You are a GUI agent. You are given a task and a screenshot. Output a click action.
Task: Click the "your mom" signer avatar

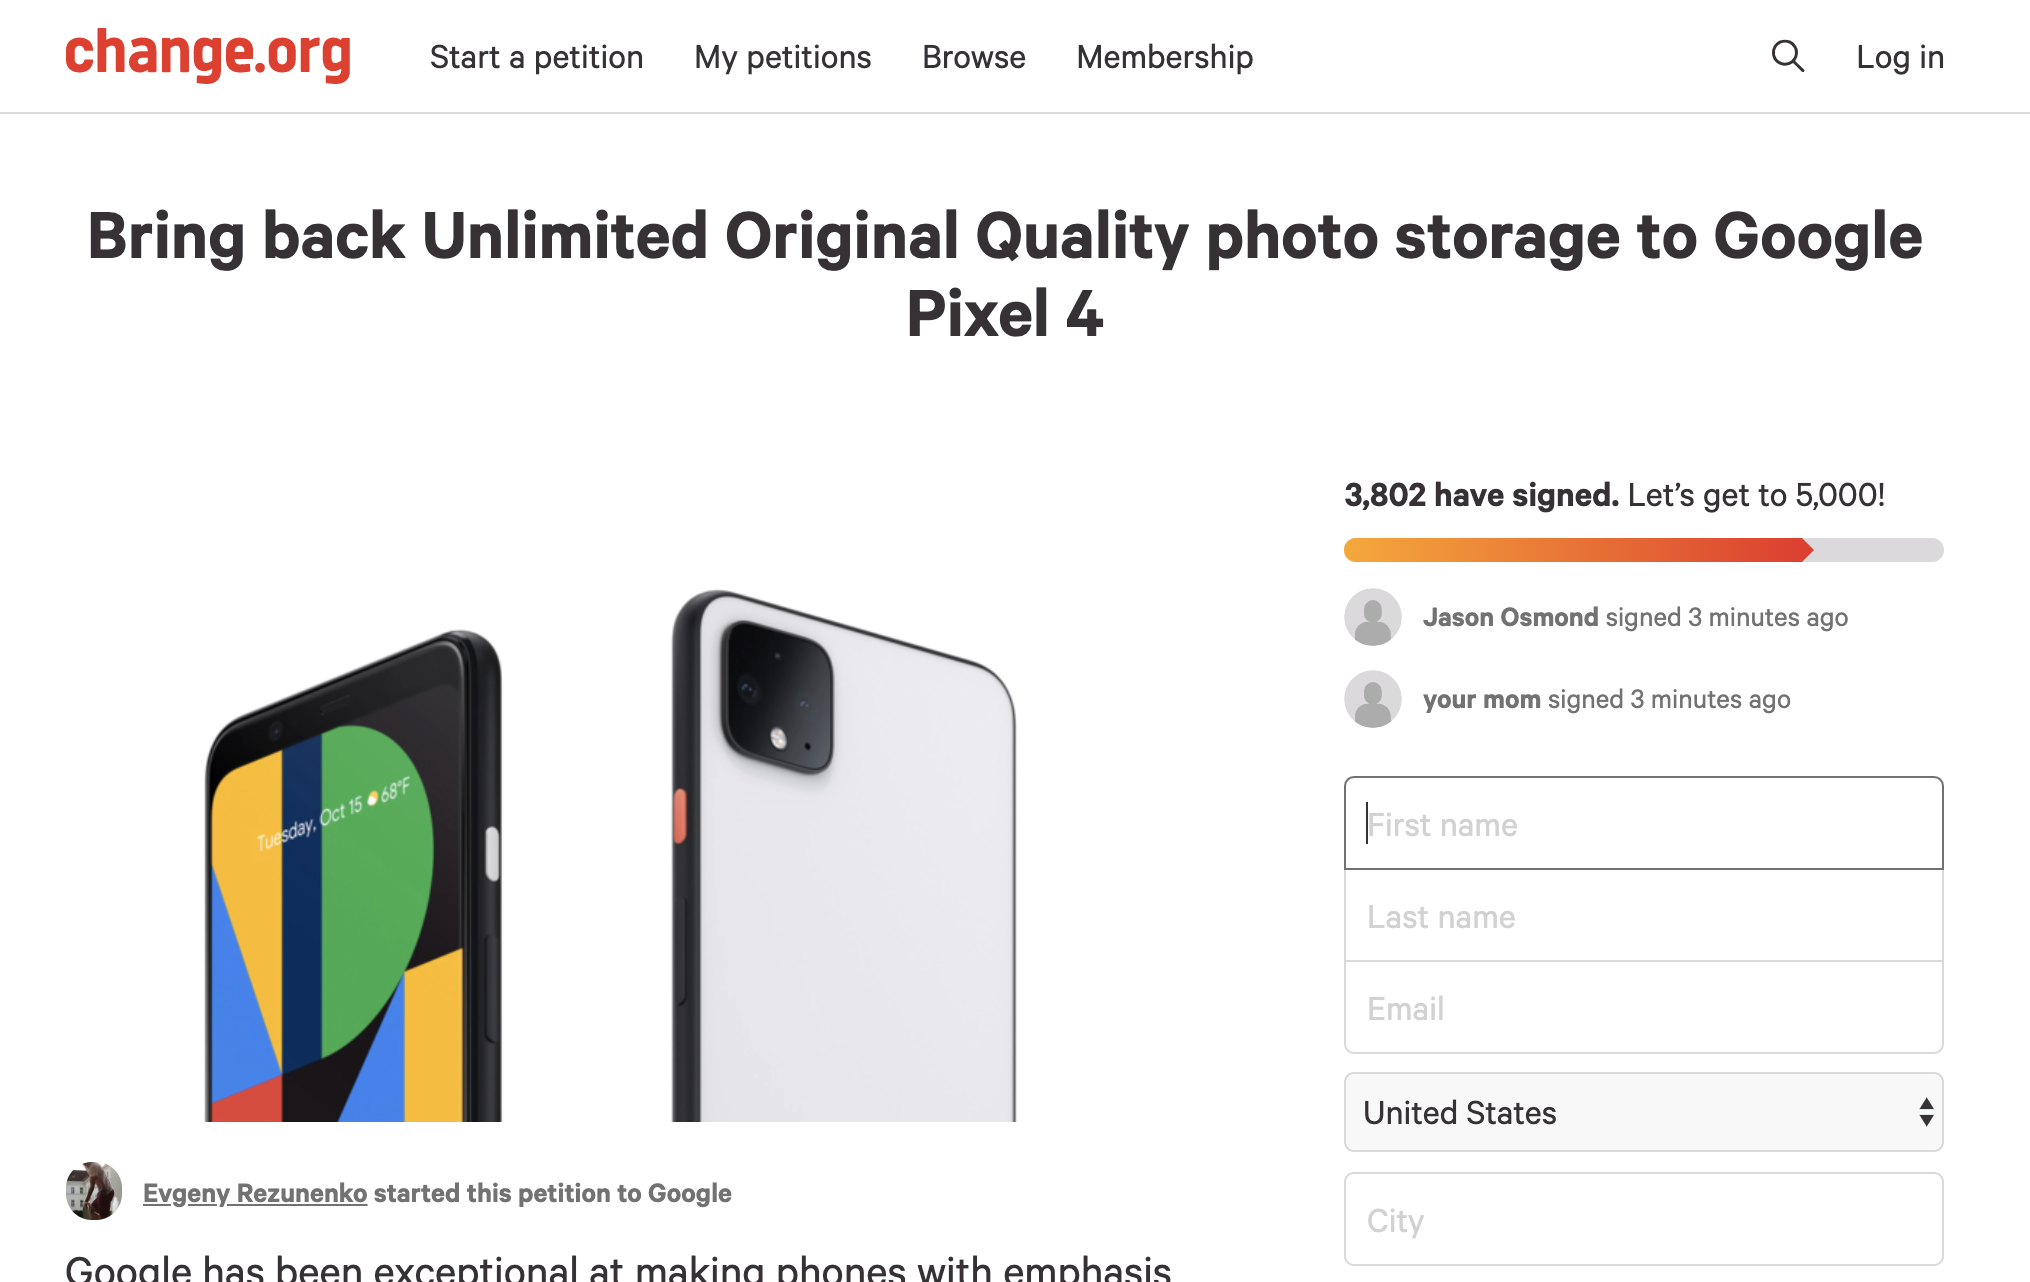(x=1372, y=699)
